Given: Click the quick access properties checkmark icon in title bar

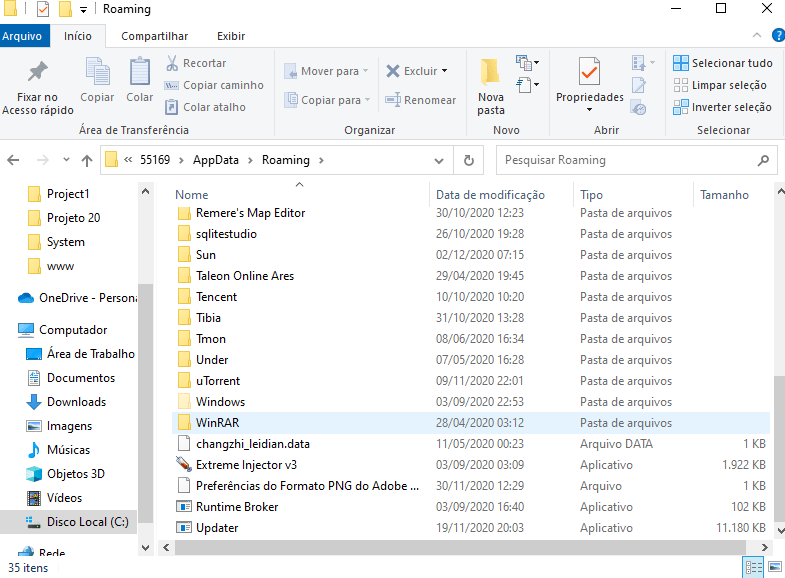Looking at the screenshot, I should (x=43, y=9).
